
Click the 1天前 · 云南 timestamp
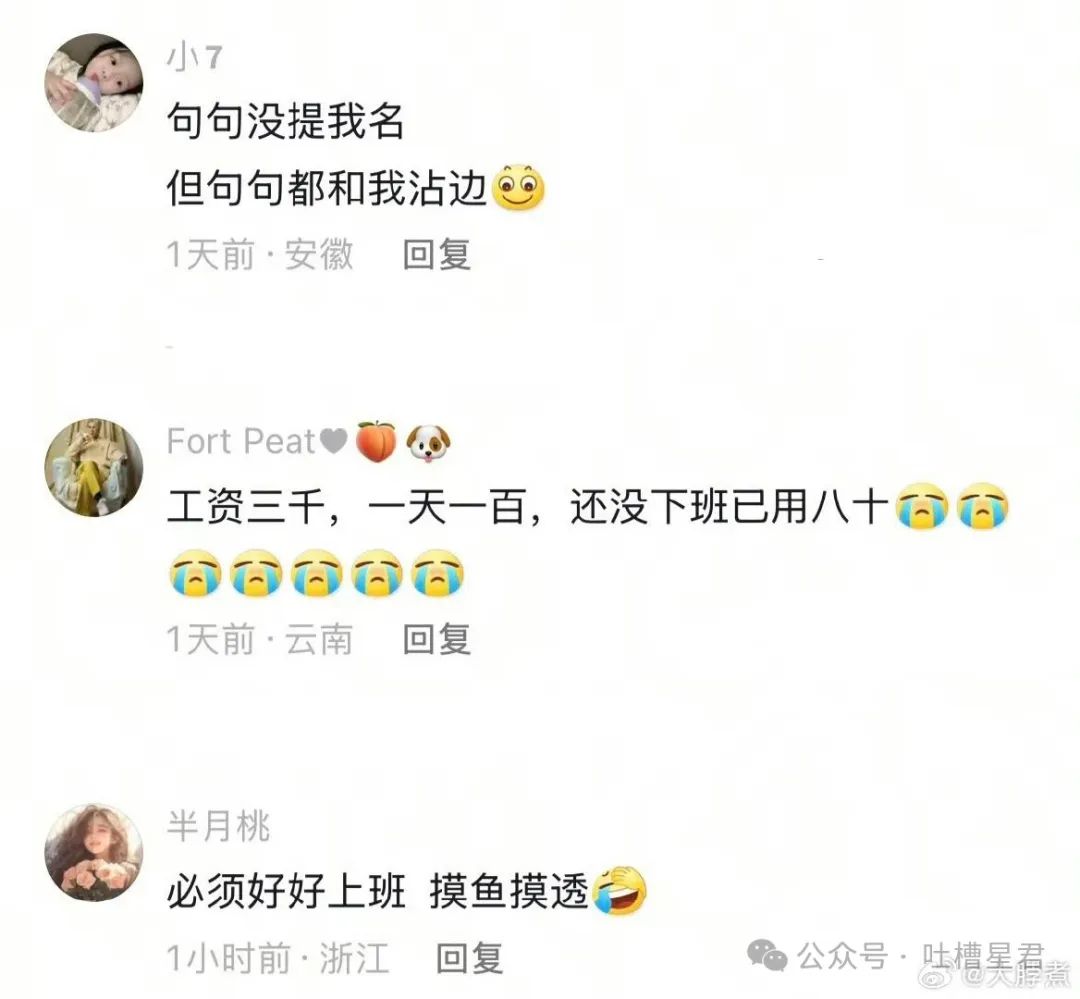point(260,639)
